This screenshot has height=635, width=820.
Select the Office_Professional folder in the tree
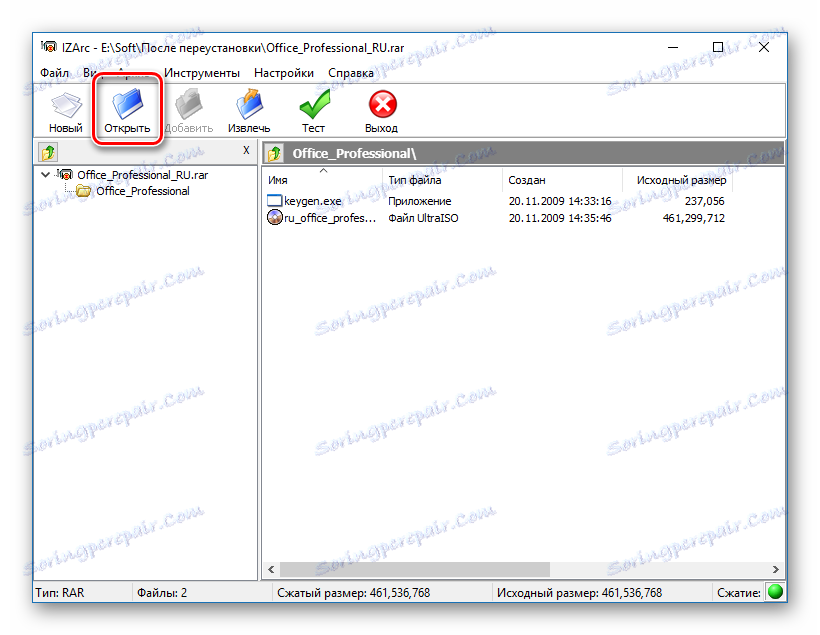coord(142,191)
